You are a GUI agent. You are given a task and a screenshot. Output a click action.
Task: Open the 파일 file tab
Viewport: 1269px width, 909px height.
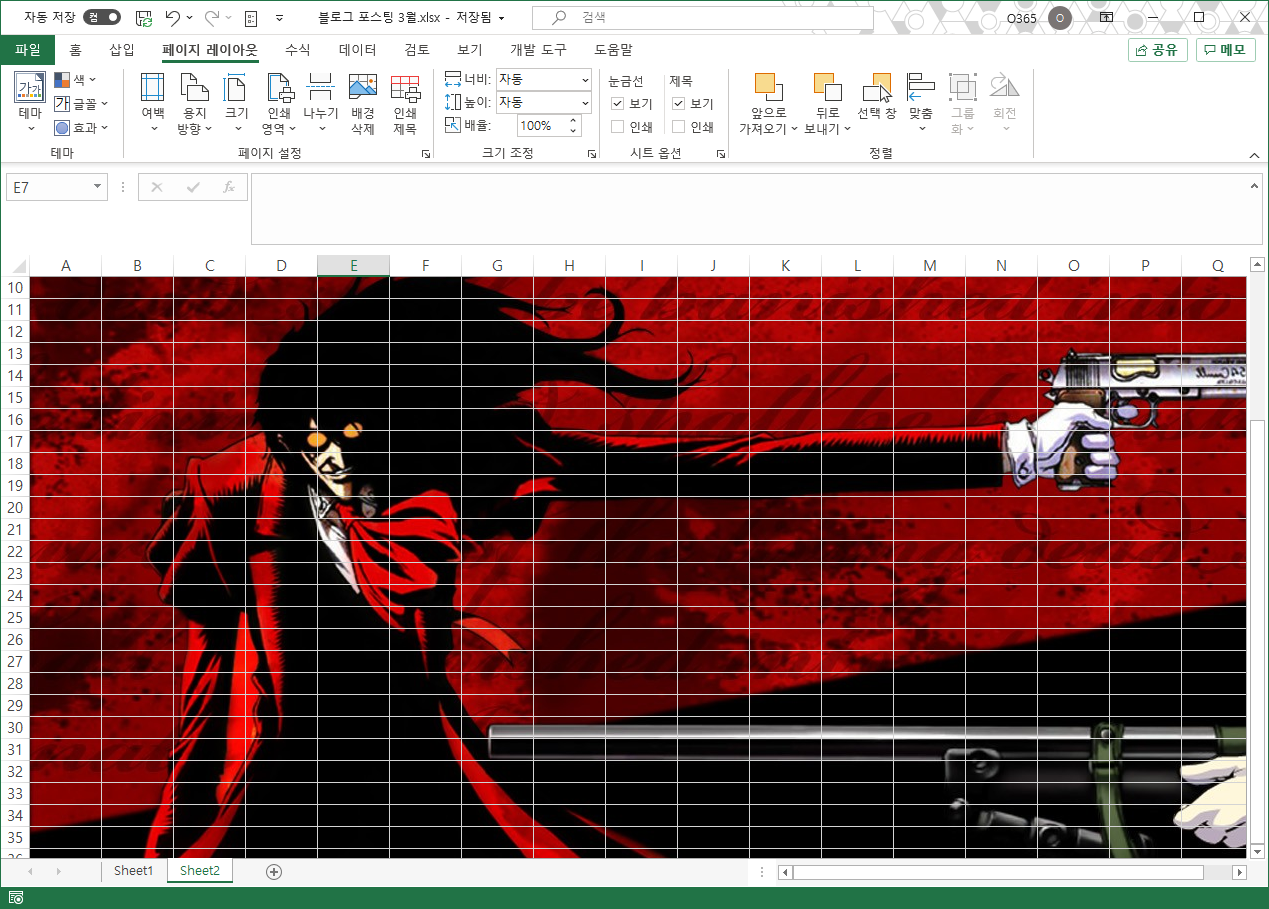coord(28,49)
